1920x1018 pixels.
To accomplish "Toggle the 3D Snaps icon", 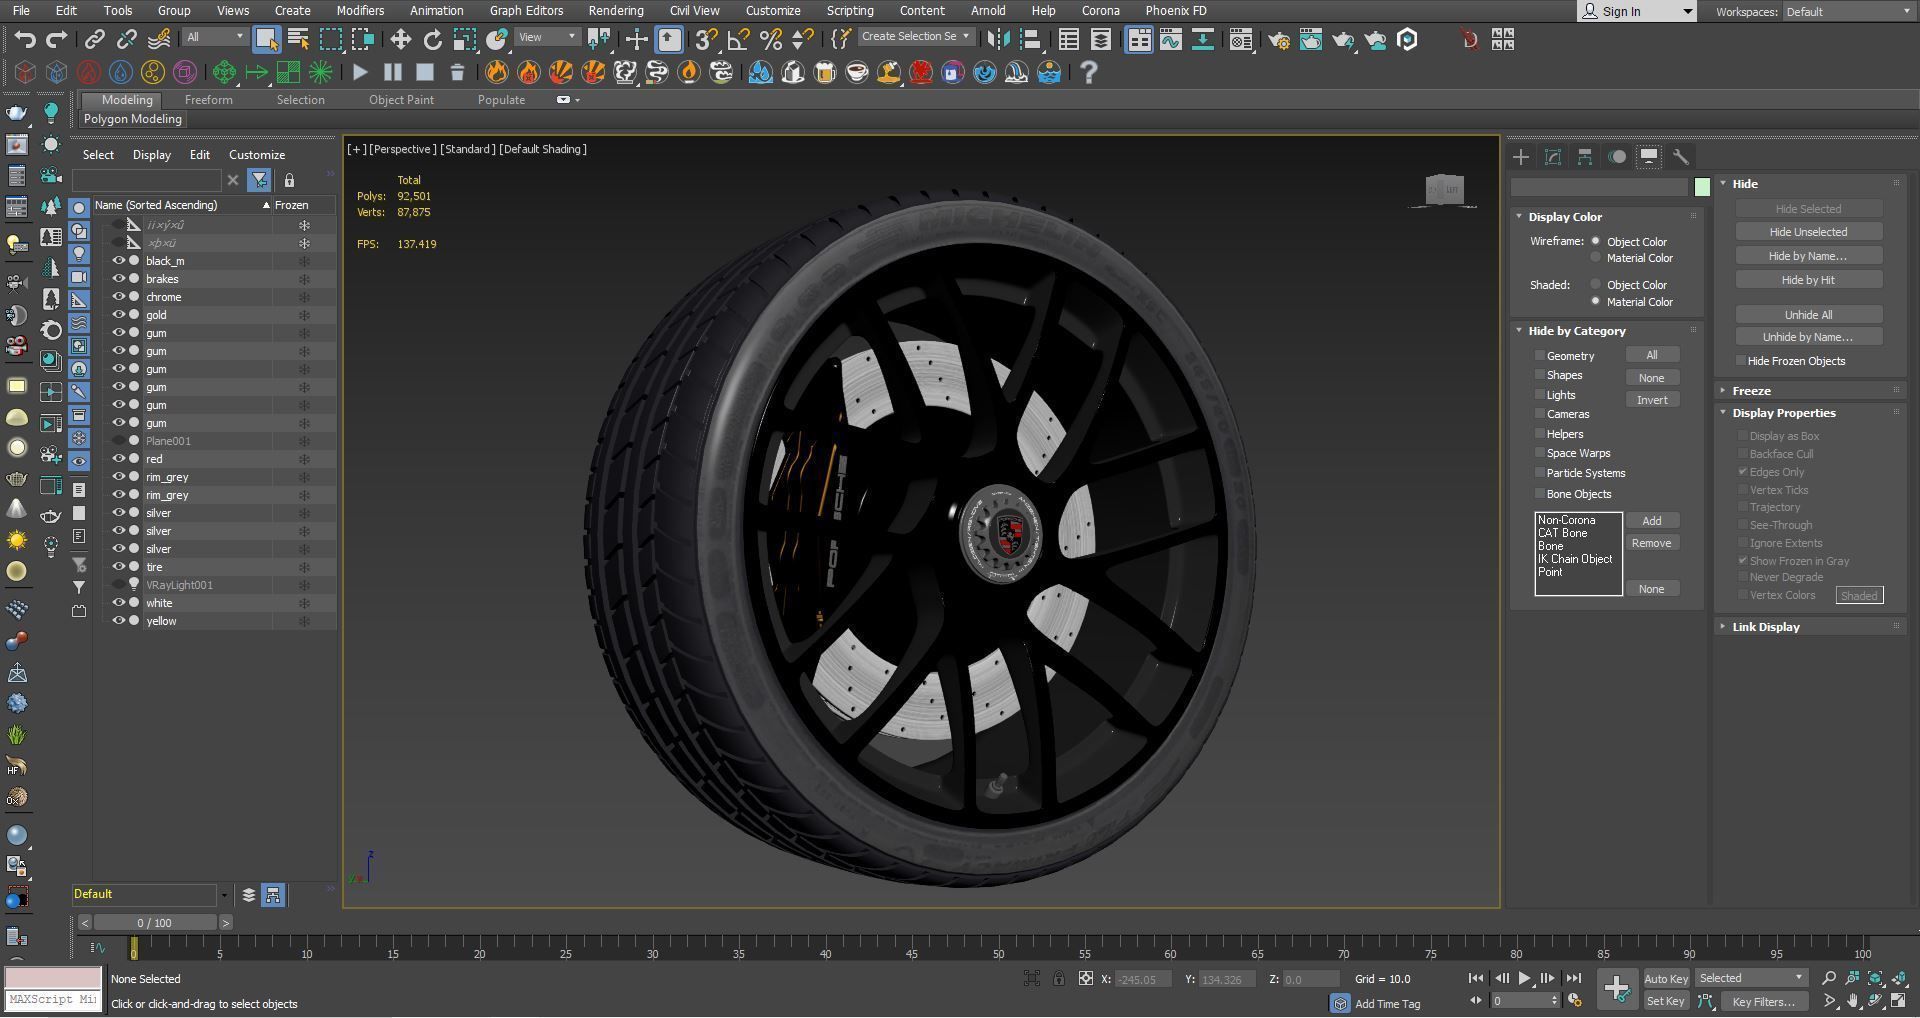I will point(706,39).
